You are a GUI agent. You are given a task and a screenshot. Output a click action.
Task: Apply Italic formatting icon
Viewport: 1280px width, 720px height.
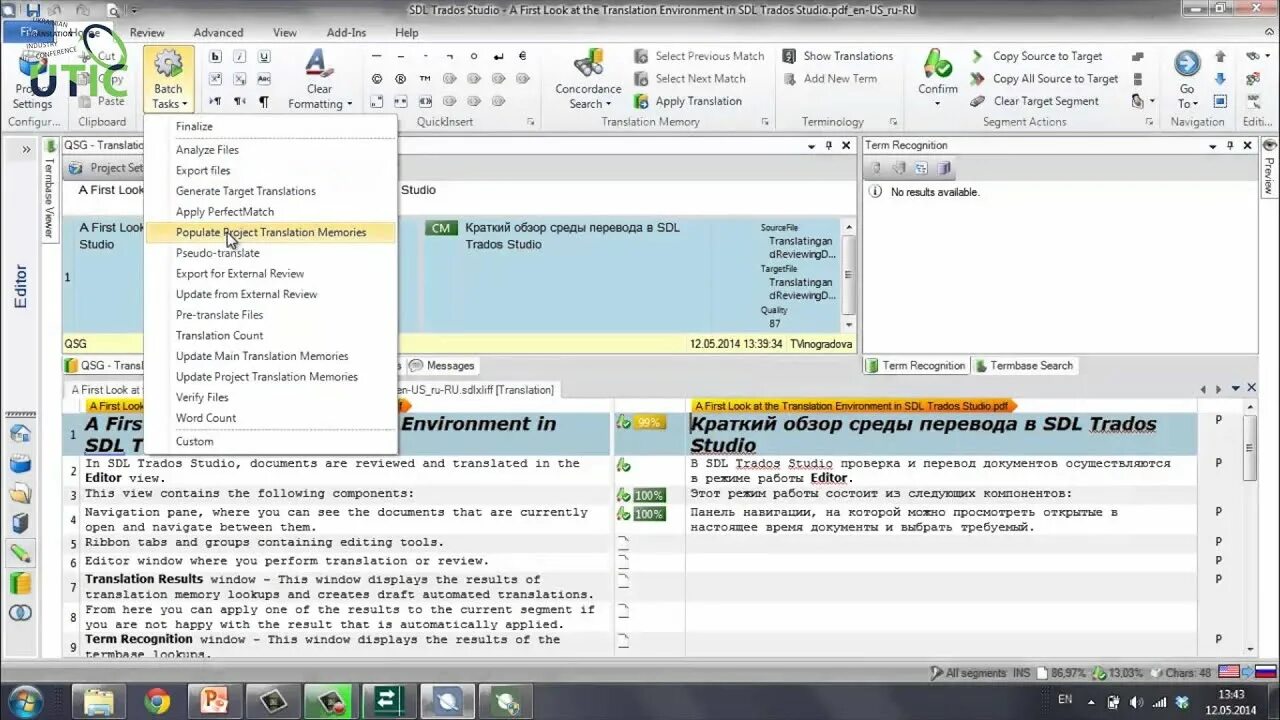pyautogui.click(x=240, y=56)
